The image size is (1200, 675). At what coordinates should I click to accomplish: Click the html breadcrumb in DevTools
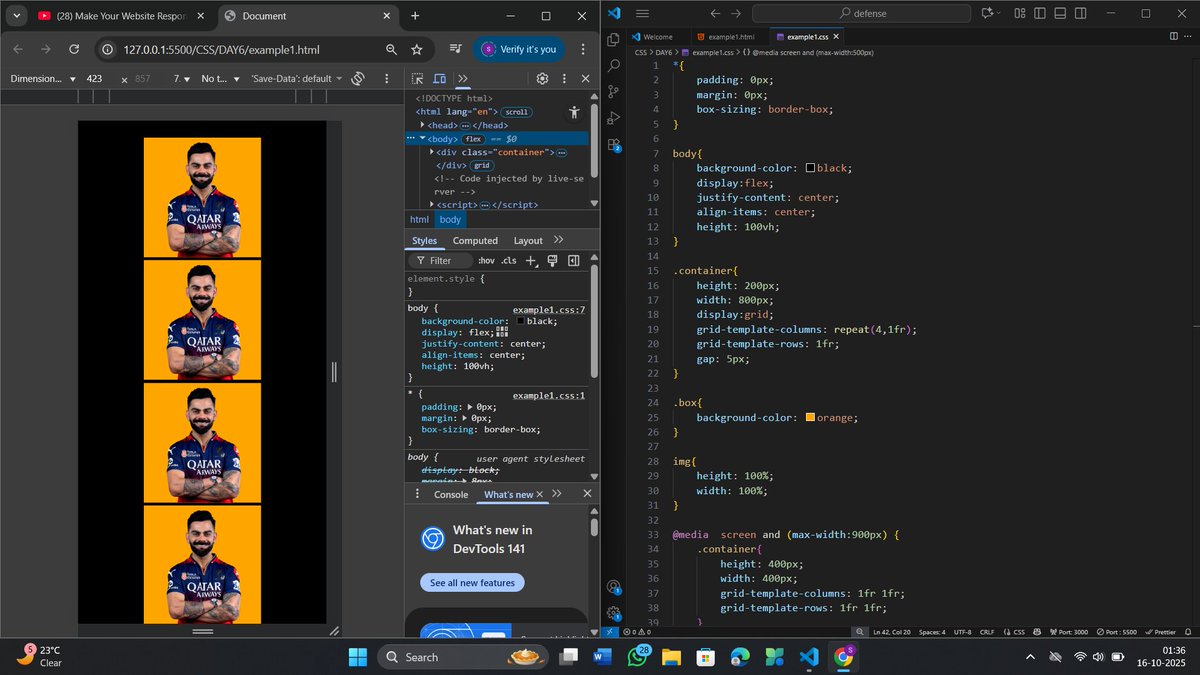(x=419, y=219)
